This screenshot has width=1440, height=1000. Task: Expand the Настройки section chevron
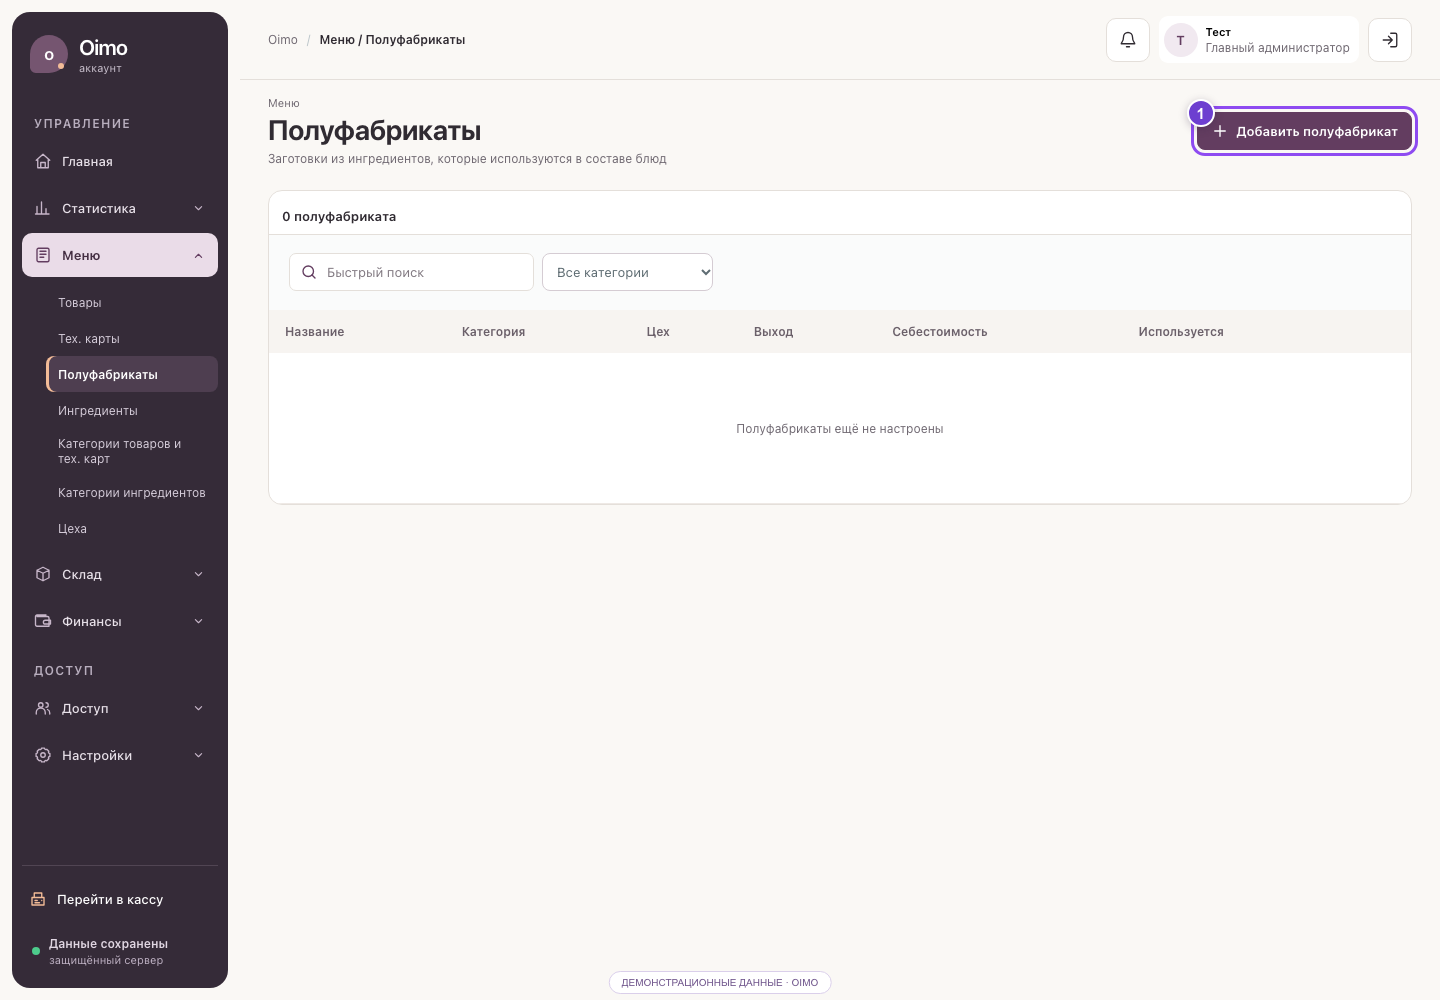click(198, 755)
